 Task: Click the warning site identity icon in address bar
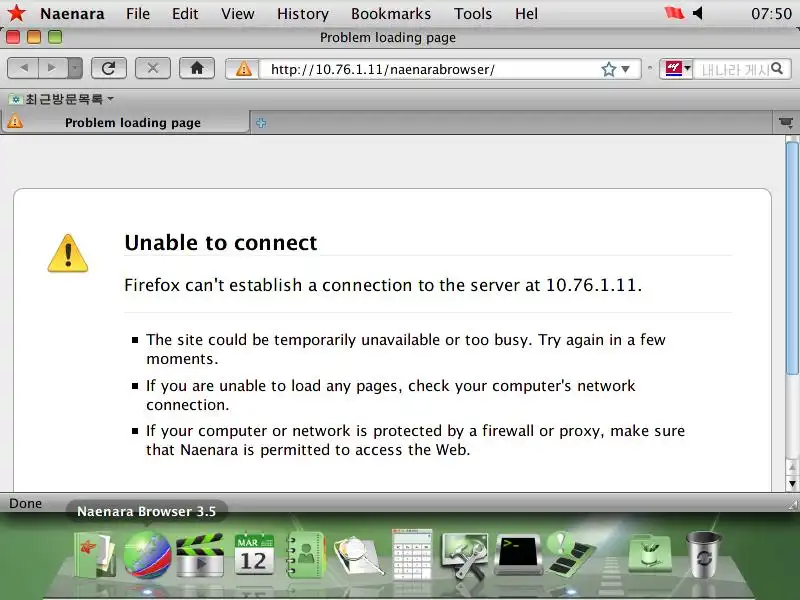tap(243, 69)
